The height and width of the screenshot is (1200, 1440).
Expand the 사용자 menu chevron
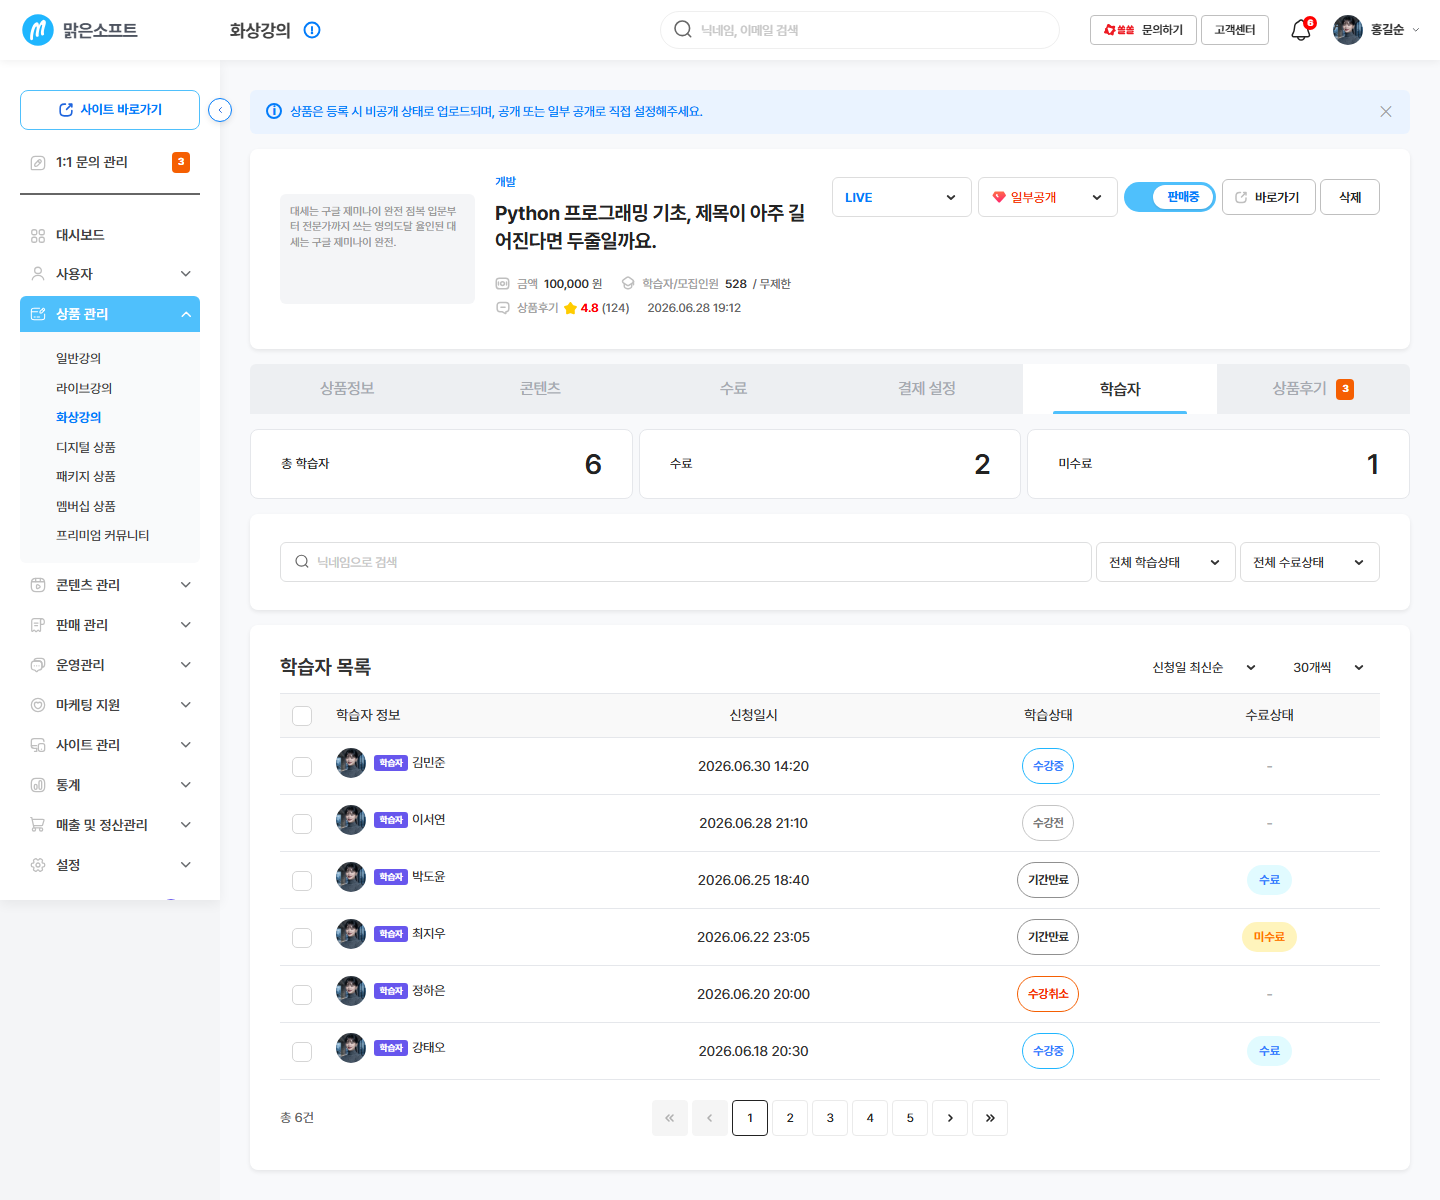(x=186, y=273)
